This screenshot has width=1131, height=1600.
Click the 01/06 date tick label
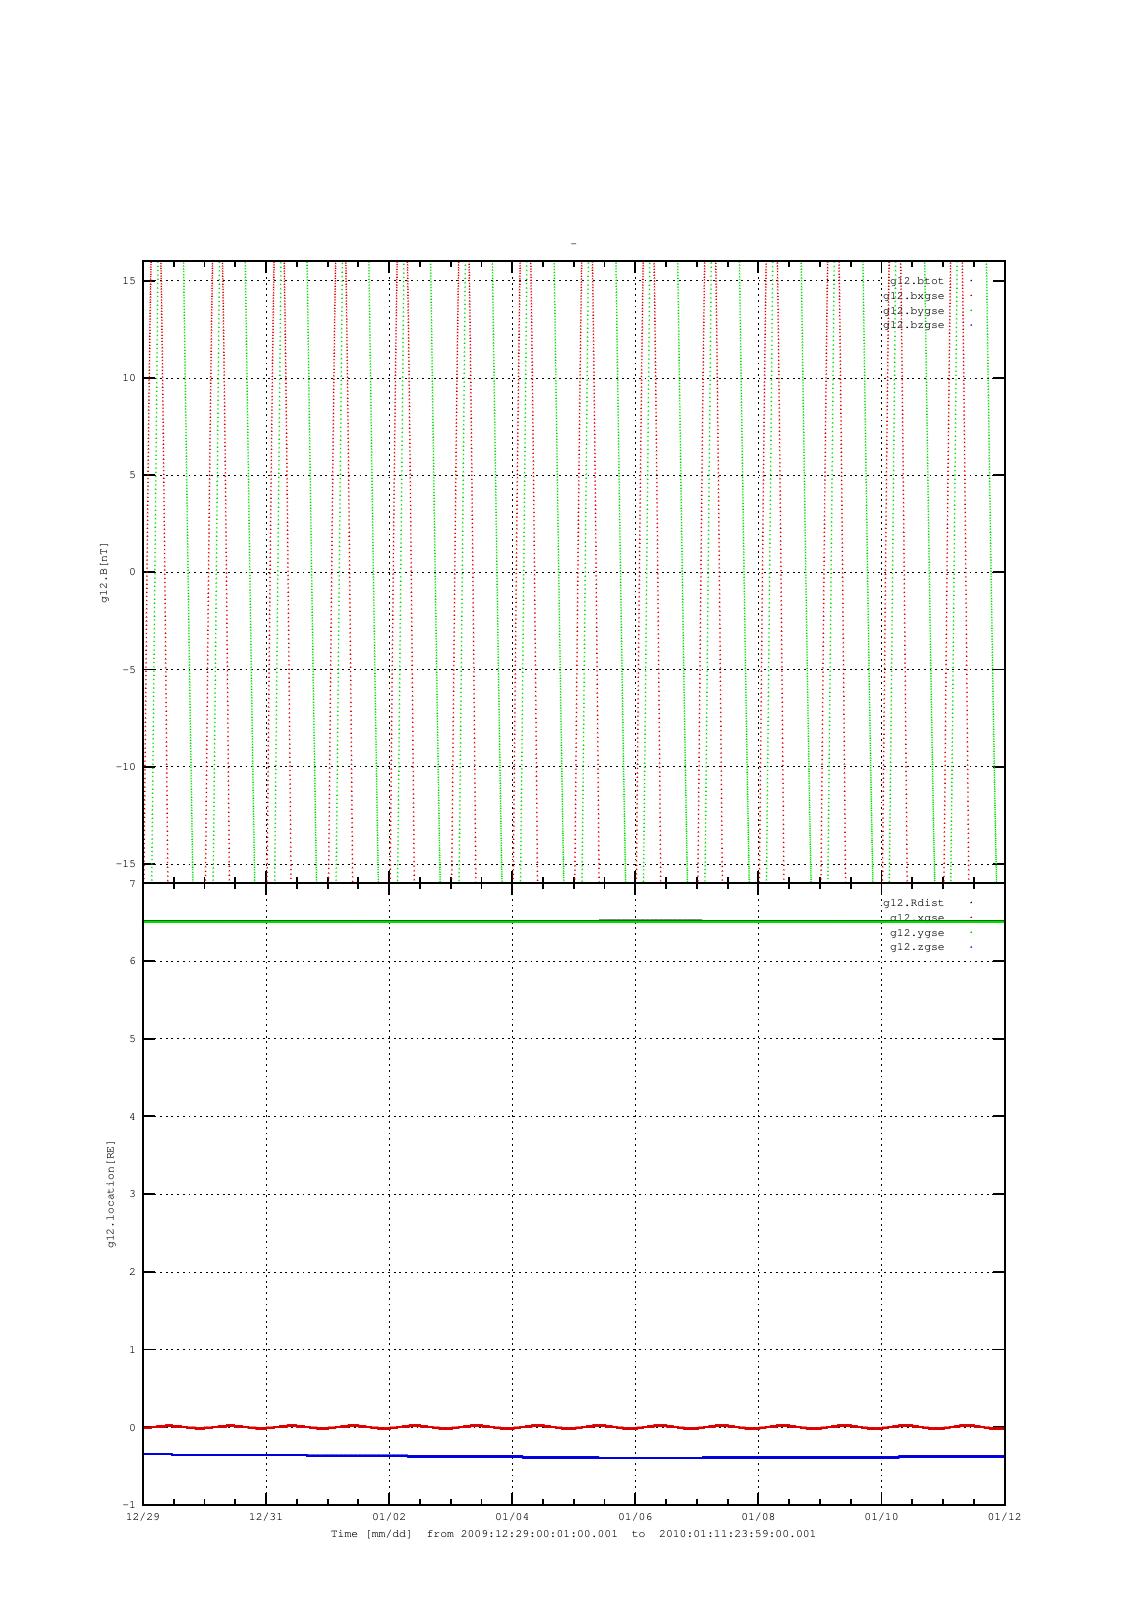click(x=635, y=1517)
